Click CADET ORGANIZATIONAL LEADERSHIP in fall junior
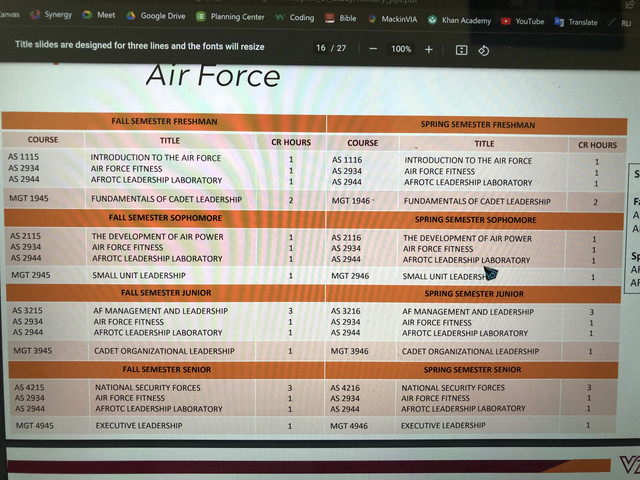This screenshot has width=640, height=480. (164, 351)
